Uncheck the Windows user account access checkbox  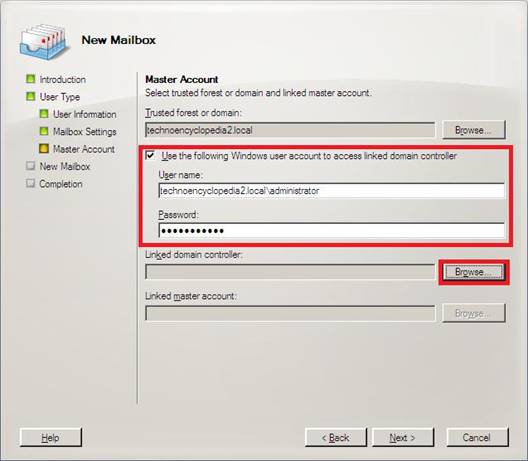pyautogui.click(x=150, y=155)
